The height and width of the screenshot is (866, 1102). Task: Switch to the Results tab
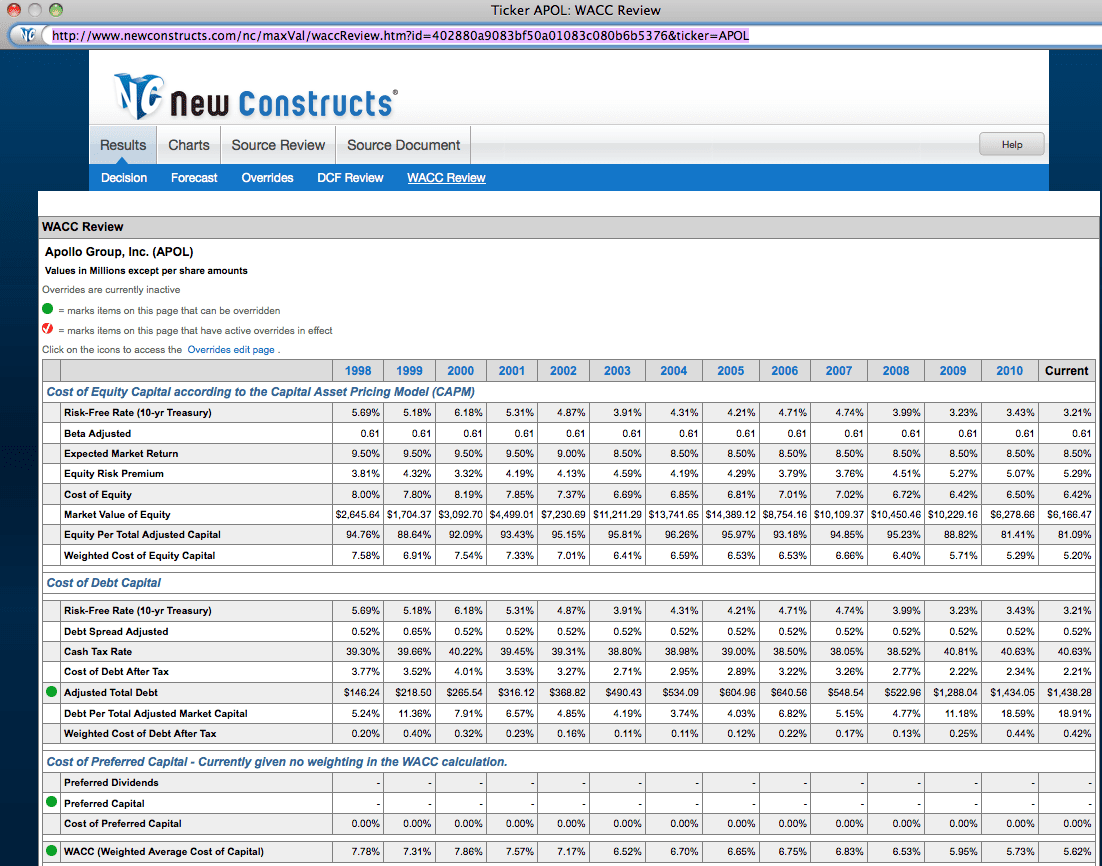tap(123, 145)
